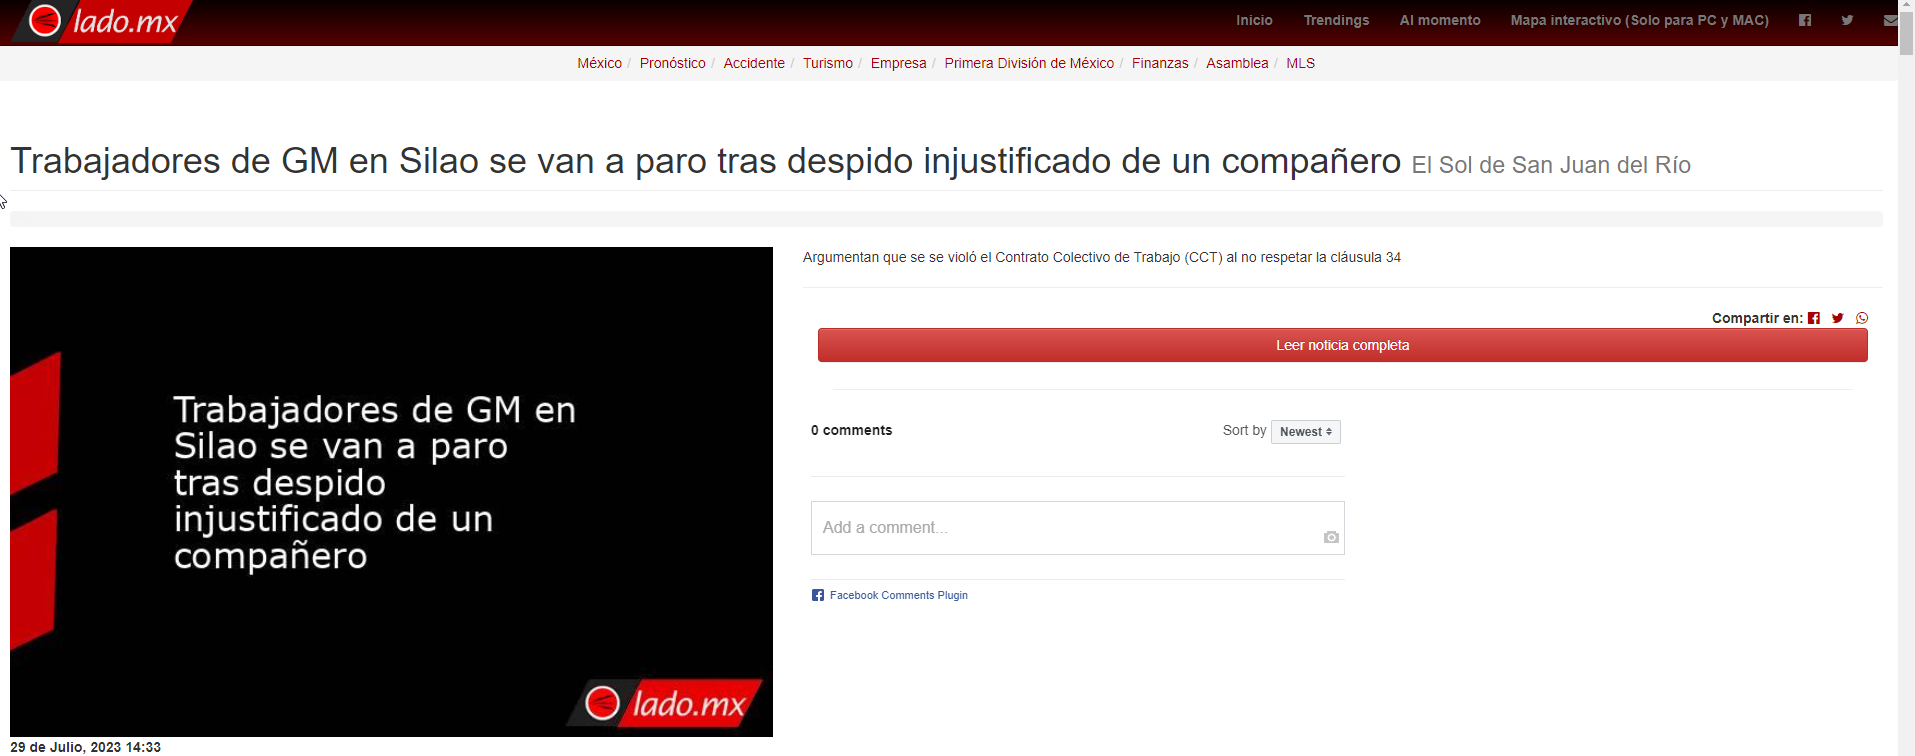The image size is (1915, 756).
Task: Click the summary text about Contrato Colectivo
Action: tap(1101, 257)
